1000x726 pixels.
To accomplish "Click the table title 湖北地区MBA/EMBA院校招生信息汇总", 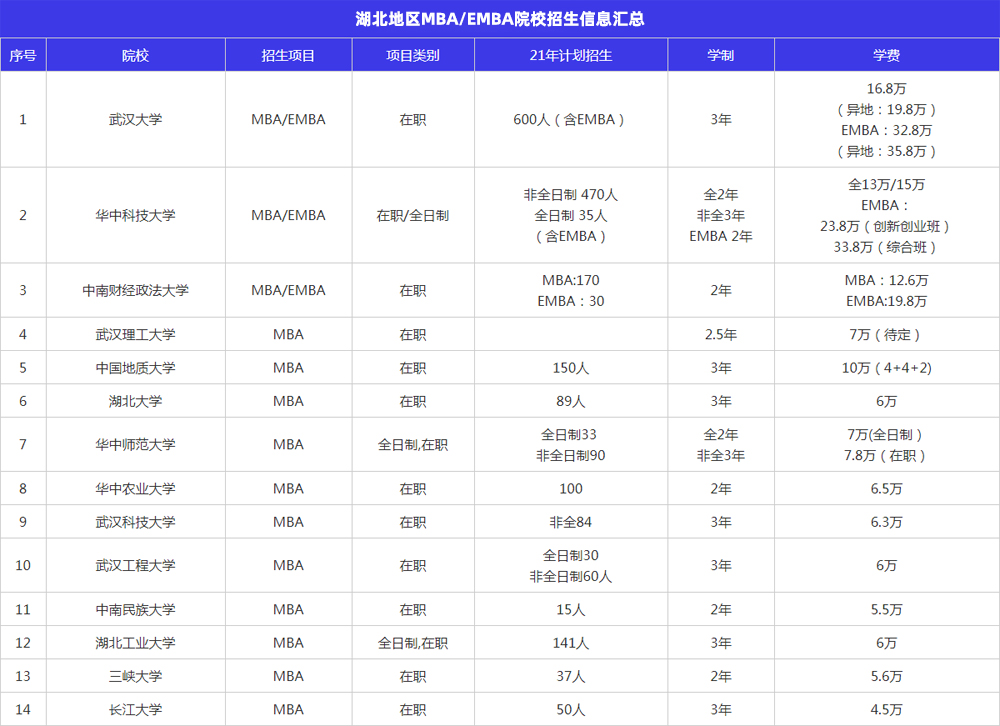I will point(499,19).
